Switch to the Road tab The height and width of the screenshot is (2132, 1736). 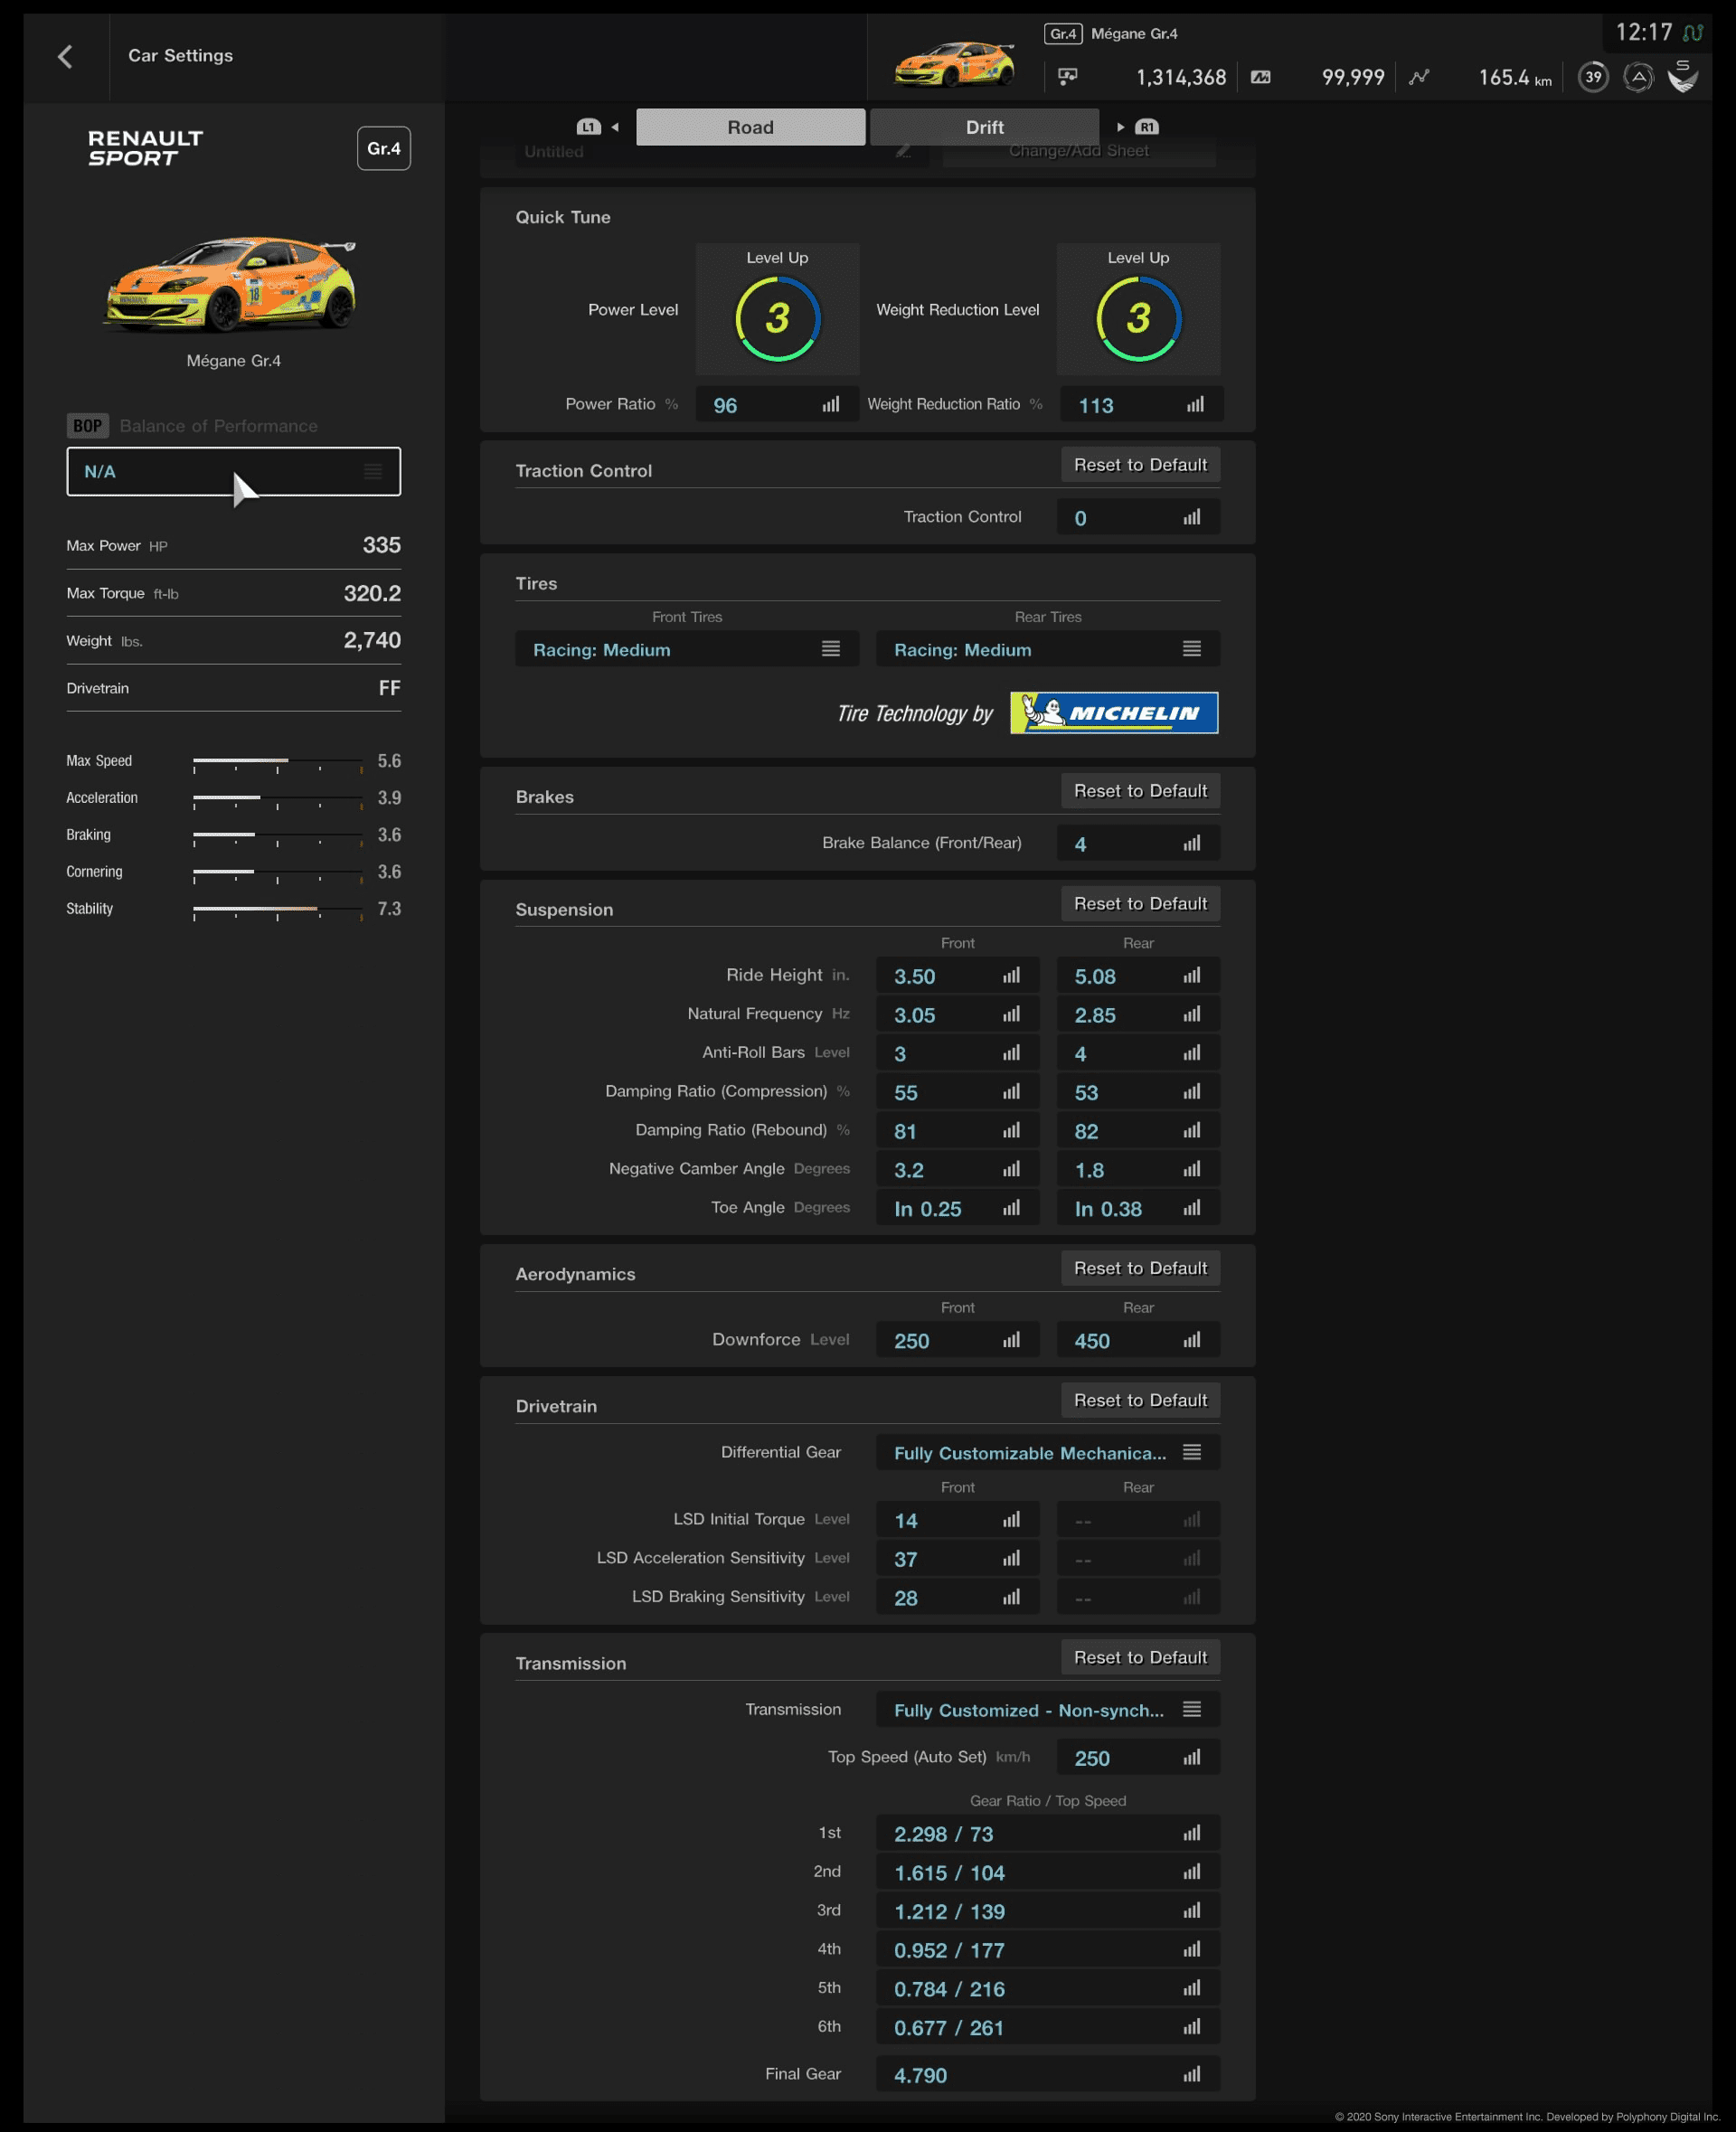(750, 127)
